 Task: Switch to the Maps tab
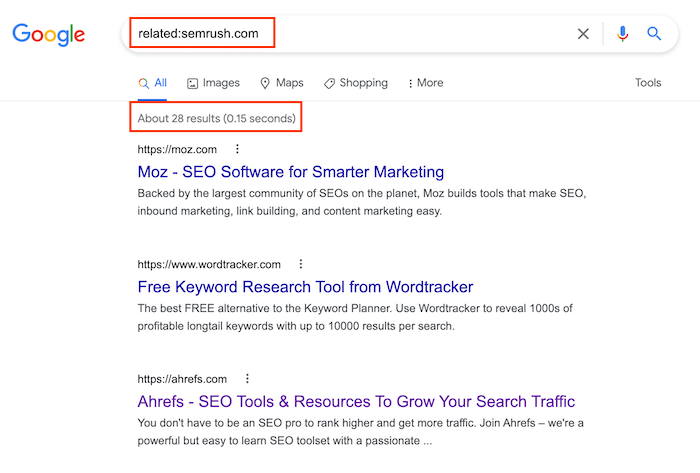point(282,83)
